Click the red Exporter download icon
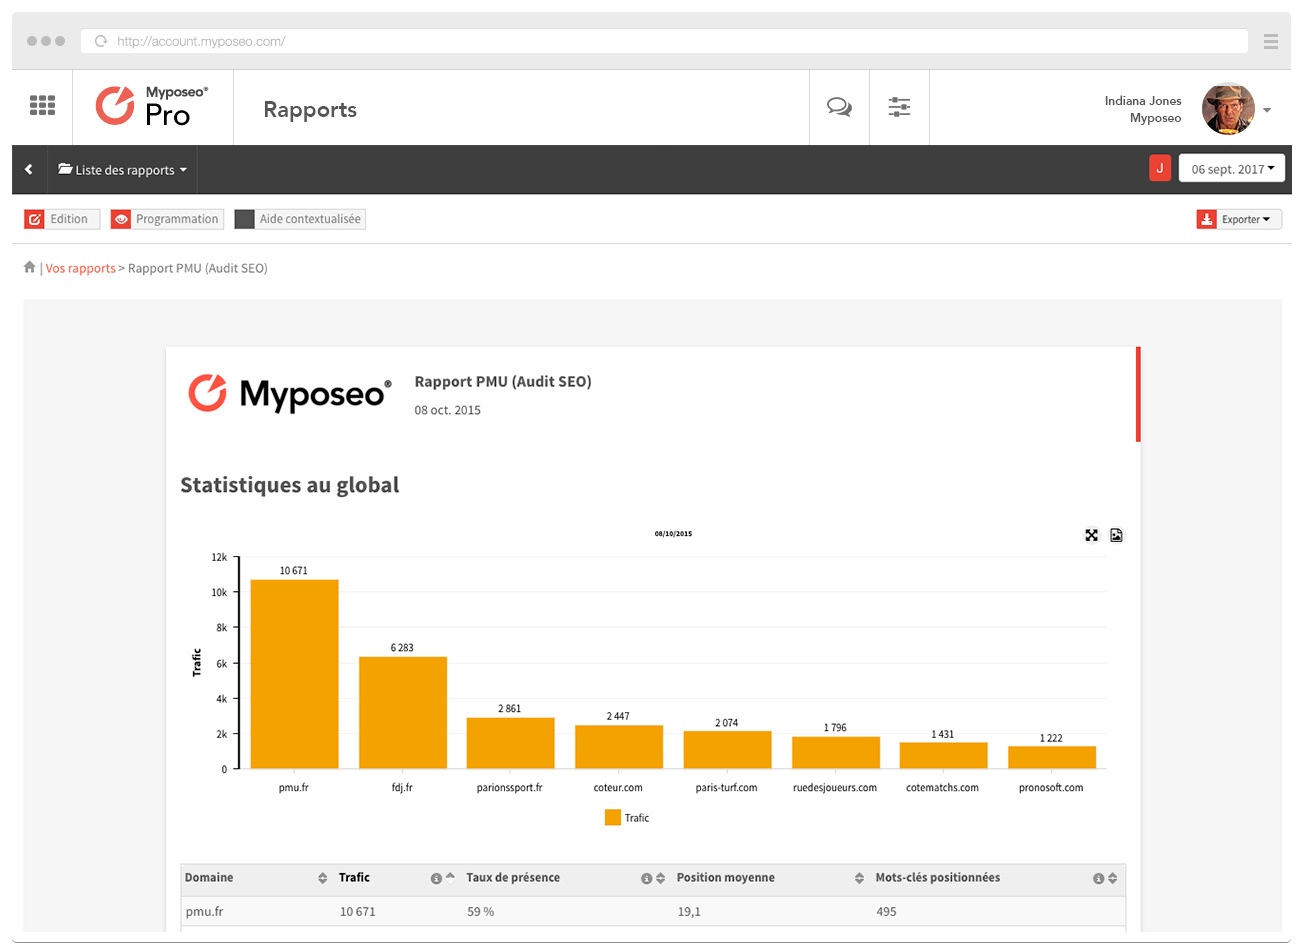 coord(1207,219)
